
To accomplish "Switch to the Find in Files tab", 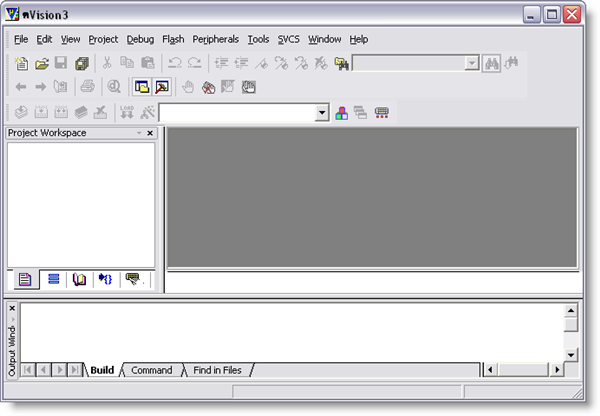I will point(217,370).
